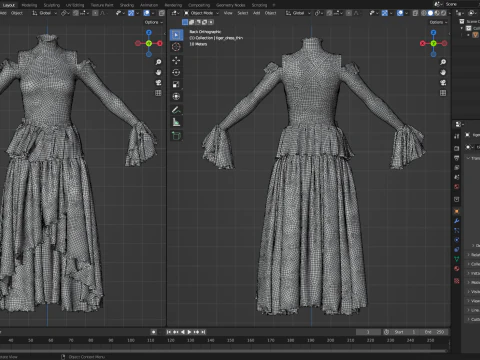Select the 3D Cursor tool
Image resolution: width=480 pixels, height=360 pixels.
[176, 47]
